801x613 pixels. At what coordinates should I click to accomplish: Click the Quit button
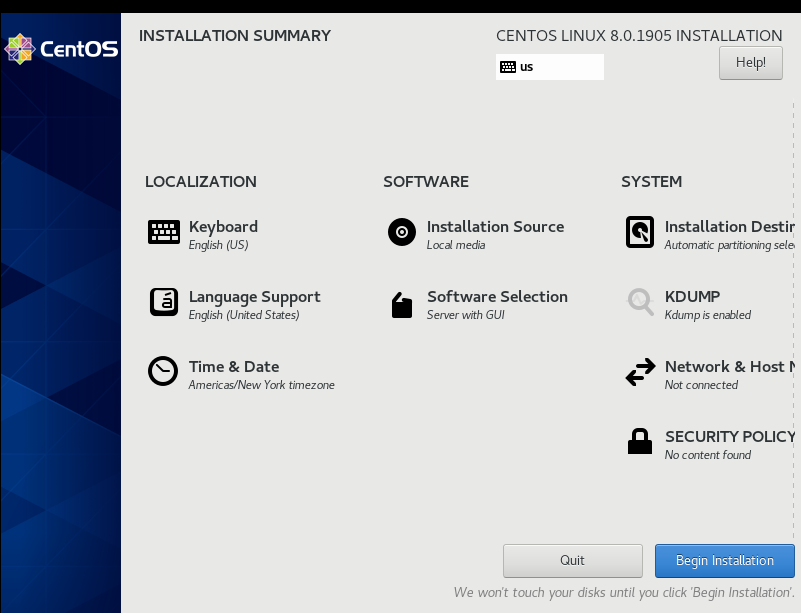pyautogui.click(x=573, y=560)
